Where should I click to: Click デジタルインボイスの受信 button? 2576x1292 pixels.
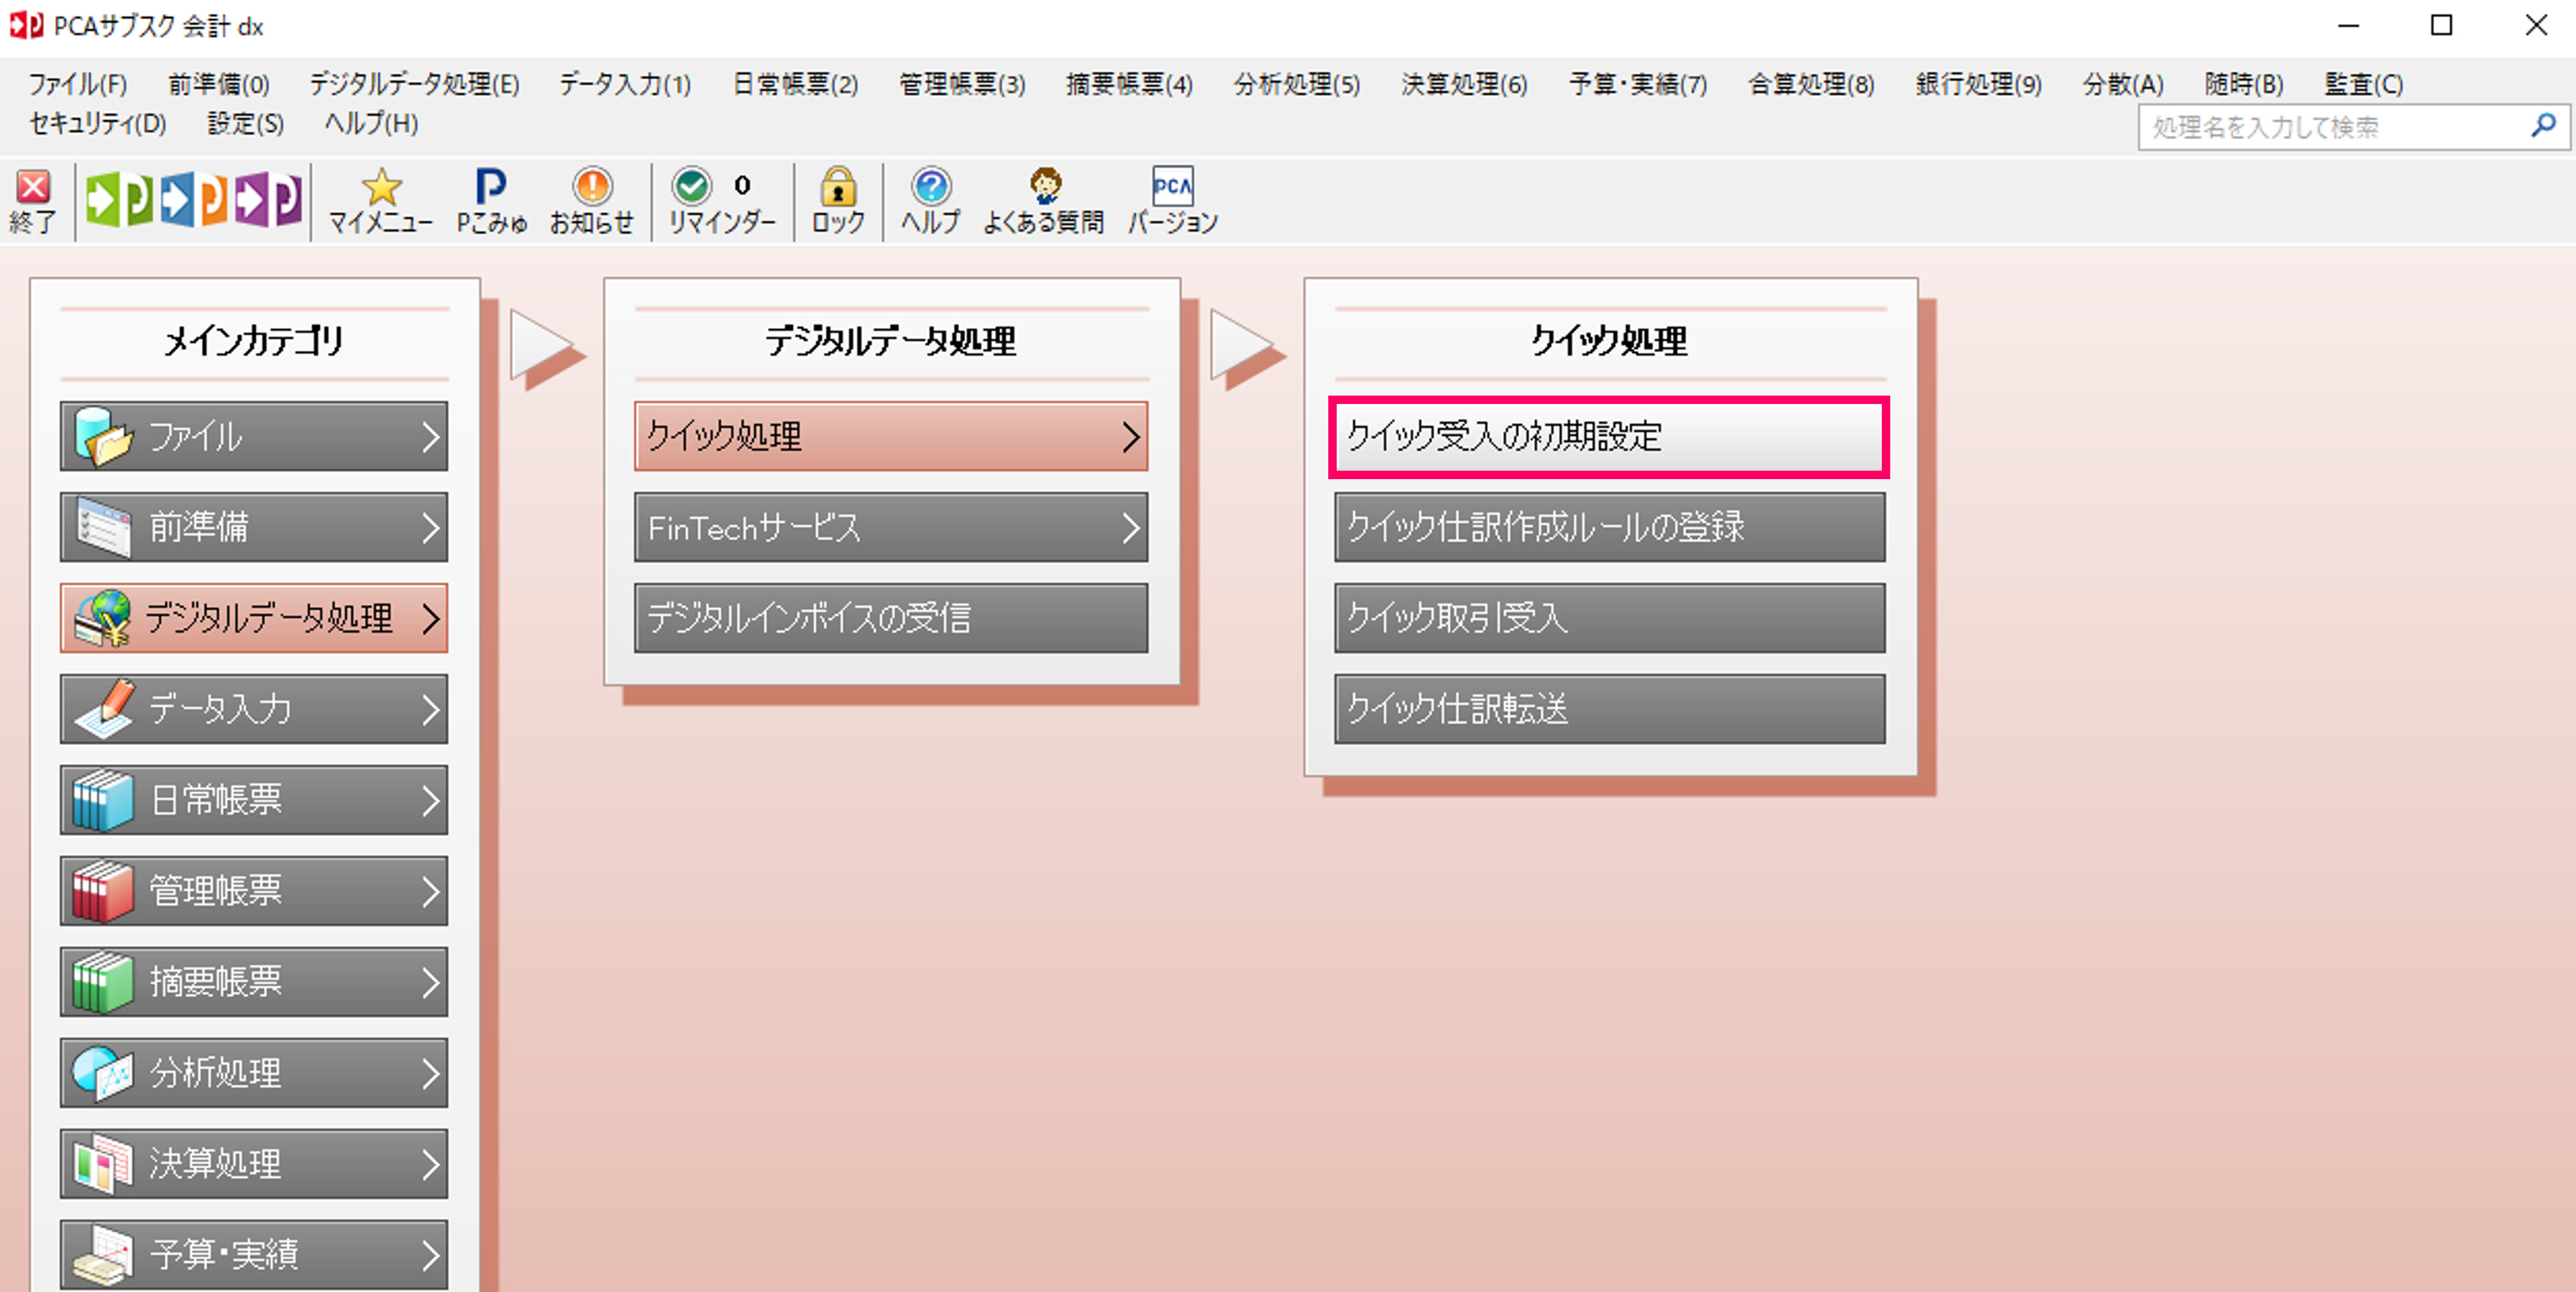[x=890, y=618]
